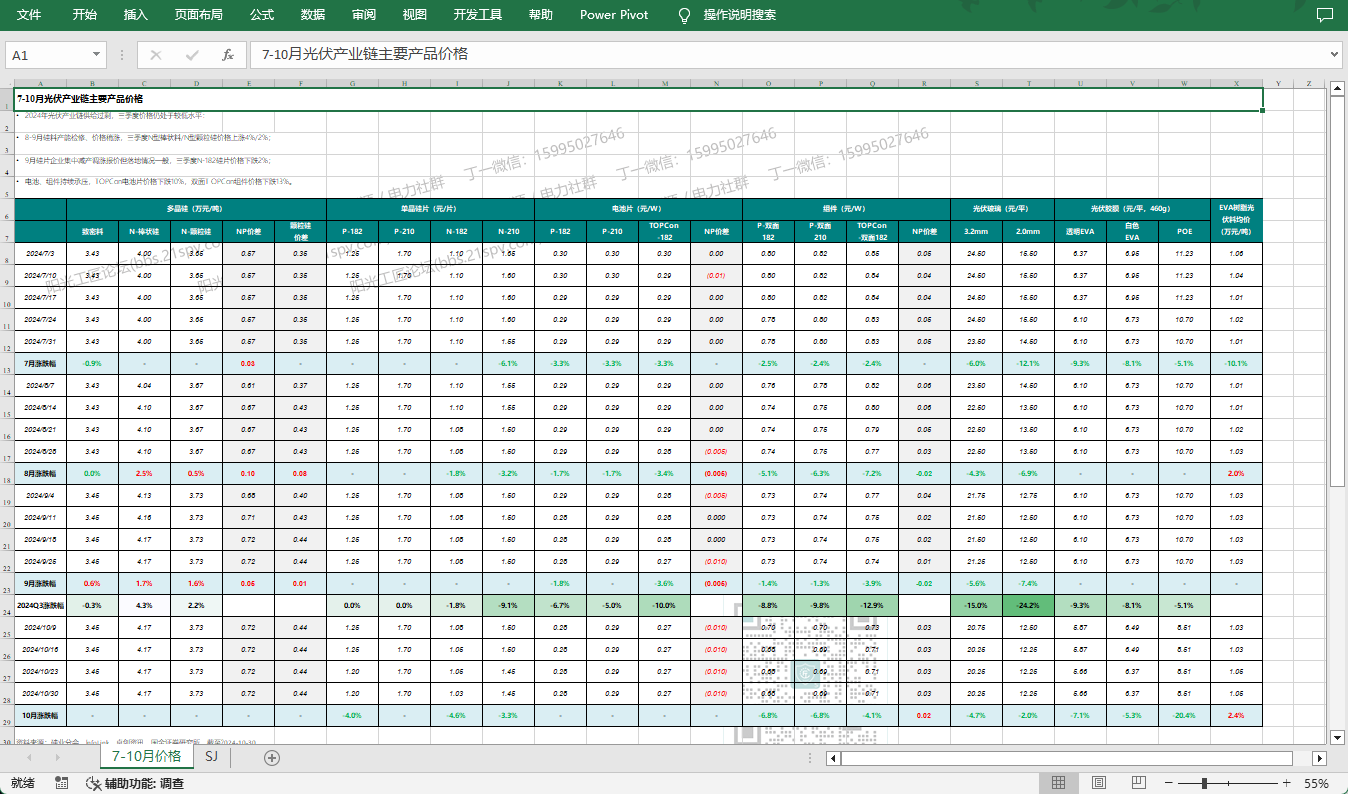This screenshot has width=1348, height=794.
Task: Click the 单晶硅片（元/片）header cell
Action: (x=430, y=209)
